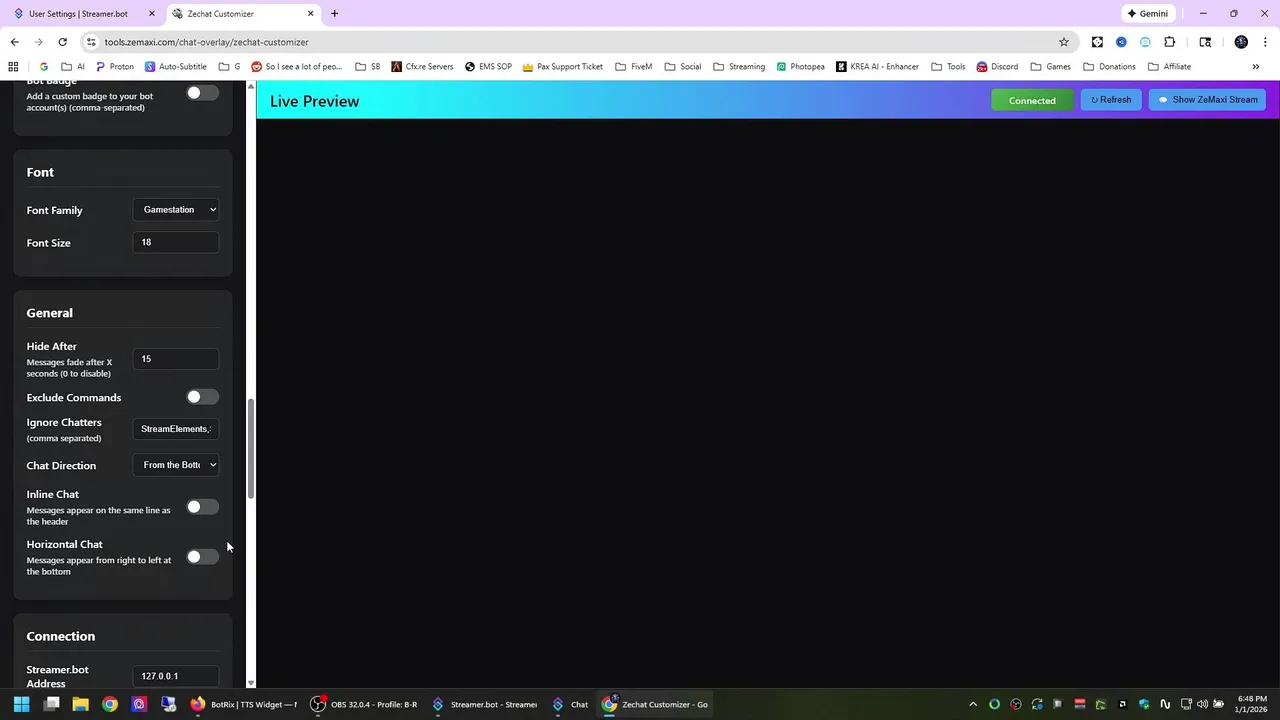The width and height of the screenshot is (1280, 720).
Task: Open the Font Family dropdown
Action: coord(176,210)
